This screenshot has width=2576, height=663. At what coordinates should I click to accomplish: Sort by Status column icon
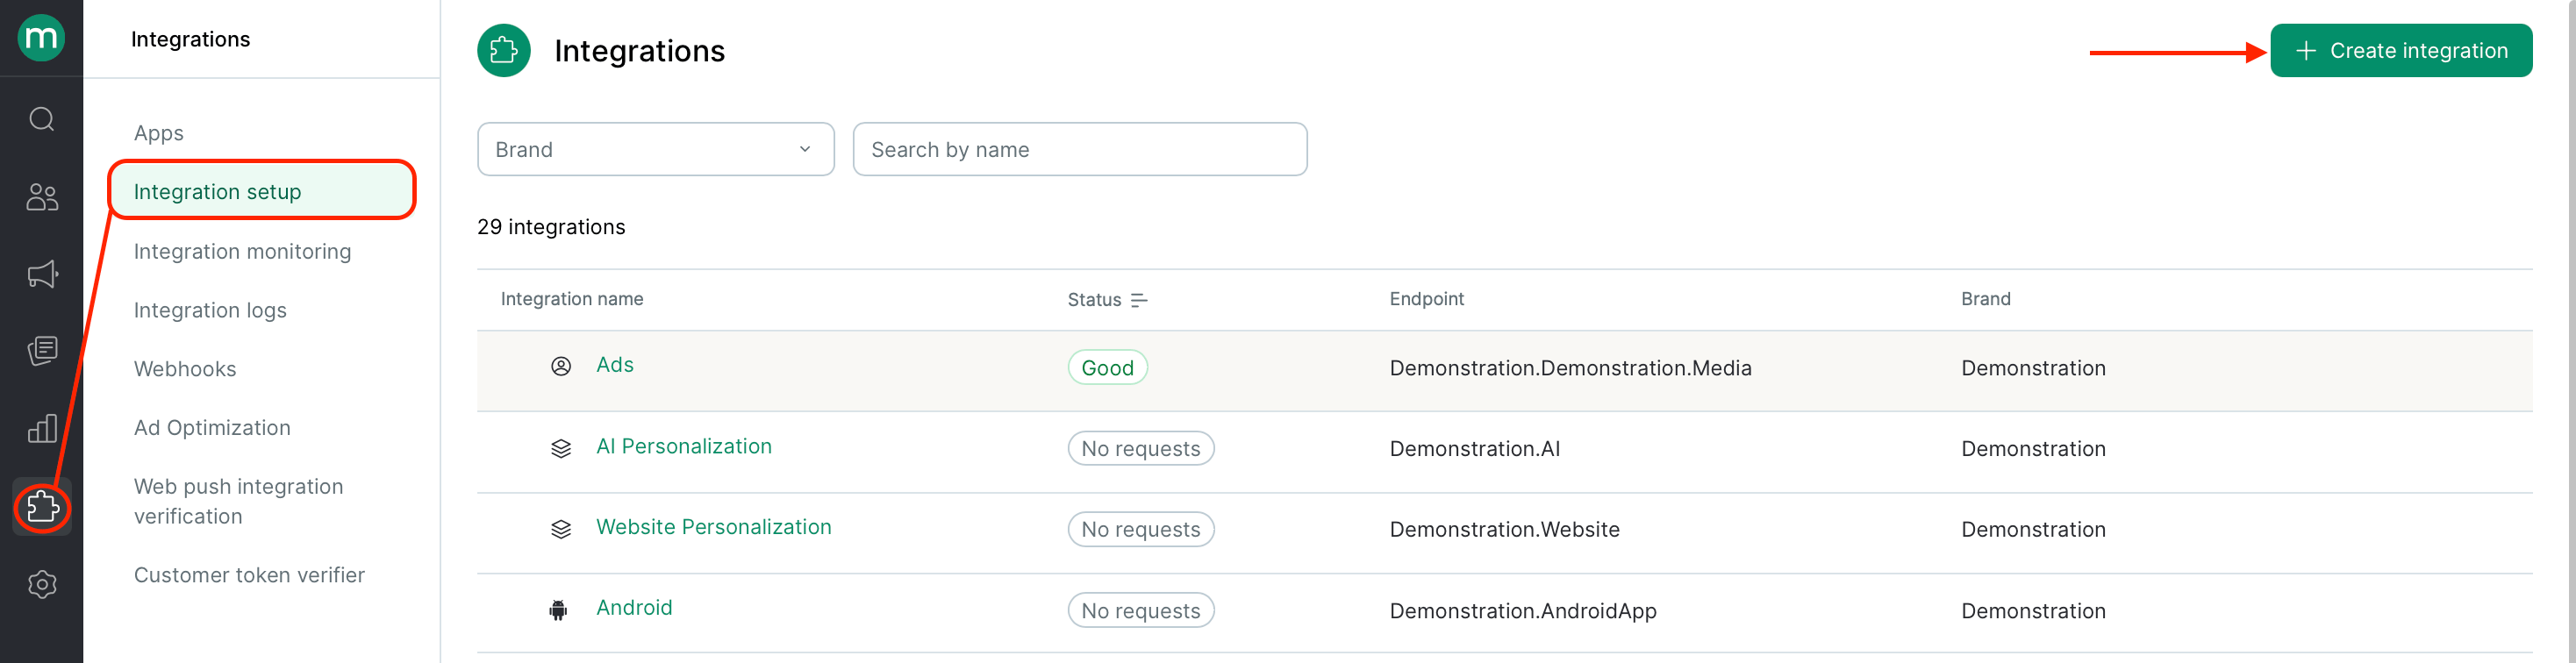click(1138, 300)
